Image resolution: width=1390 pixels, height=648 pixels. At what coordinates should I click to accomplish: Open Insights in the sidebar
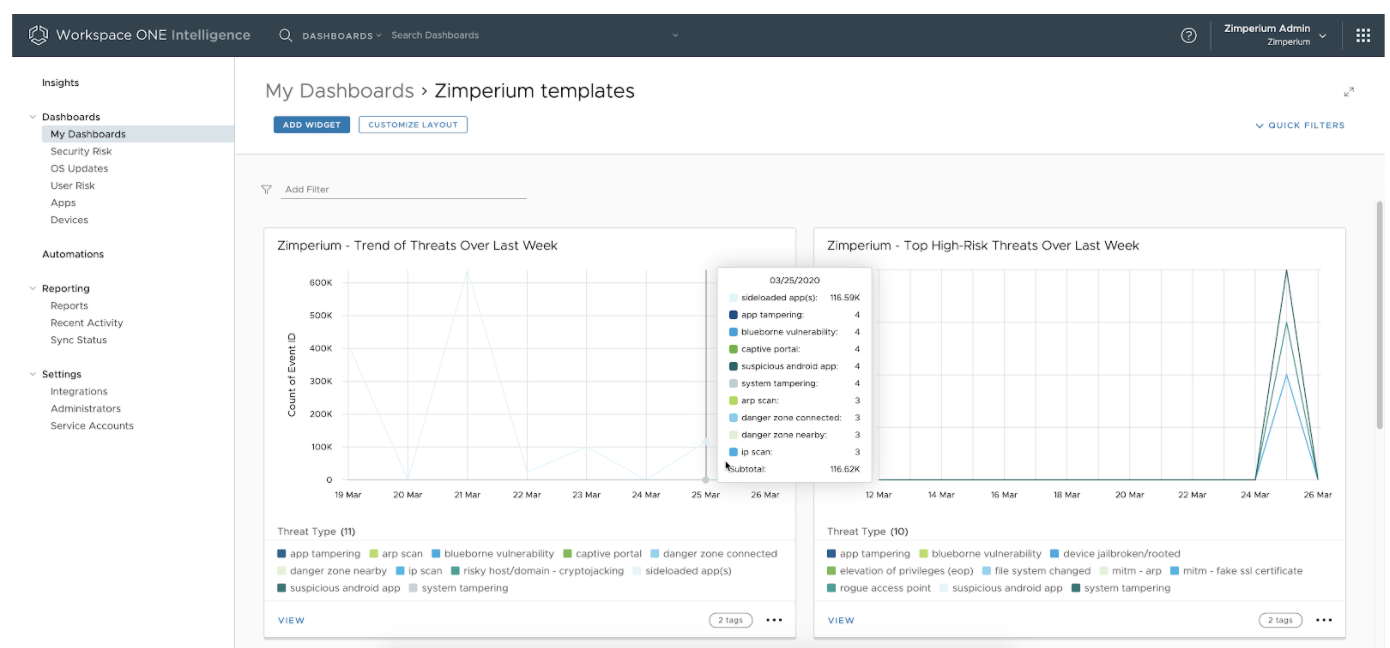[x=60, y=83]
